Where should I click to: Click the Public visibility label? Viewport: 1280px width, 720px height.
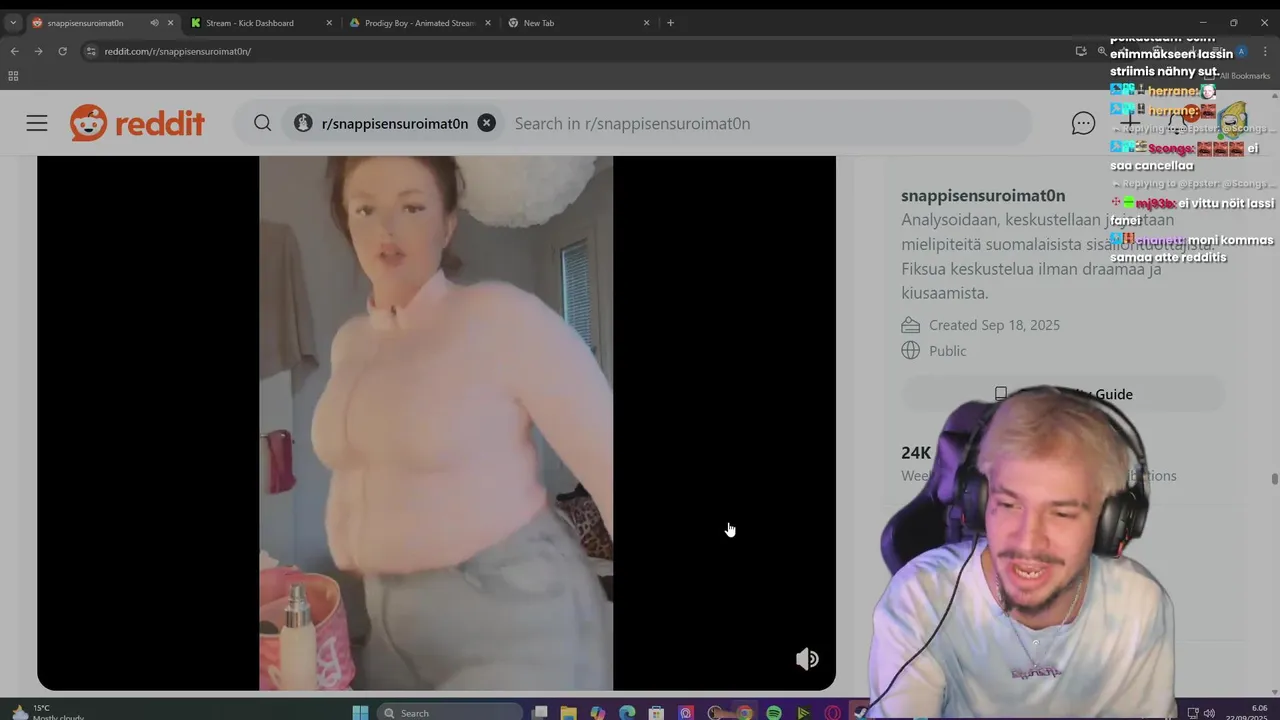(x=947, y=351)
